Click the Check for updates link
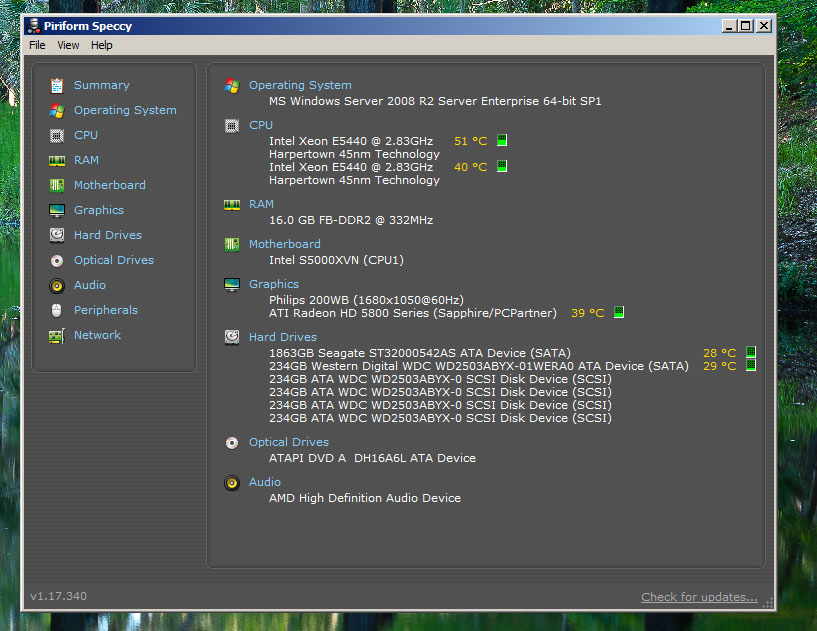 pyautogui.click(x=699, y=597)
